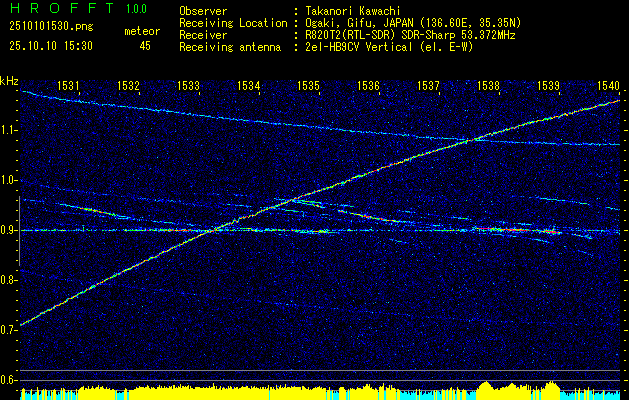Click the 0.7 kHz axis label

[x=9, y=330]
